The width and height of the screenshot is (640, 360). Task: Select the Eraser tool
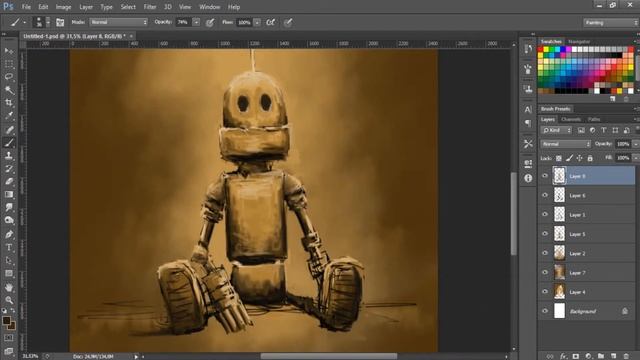pos(9,182)
